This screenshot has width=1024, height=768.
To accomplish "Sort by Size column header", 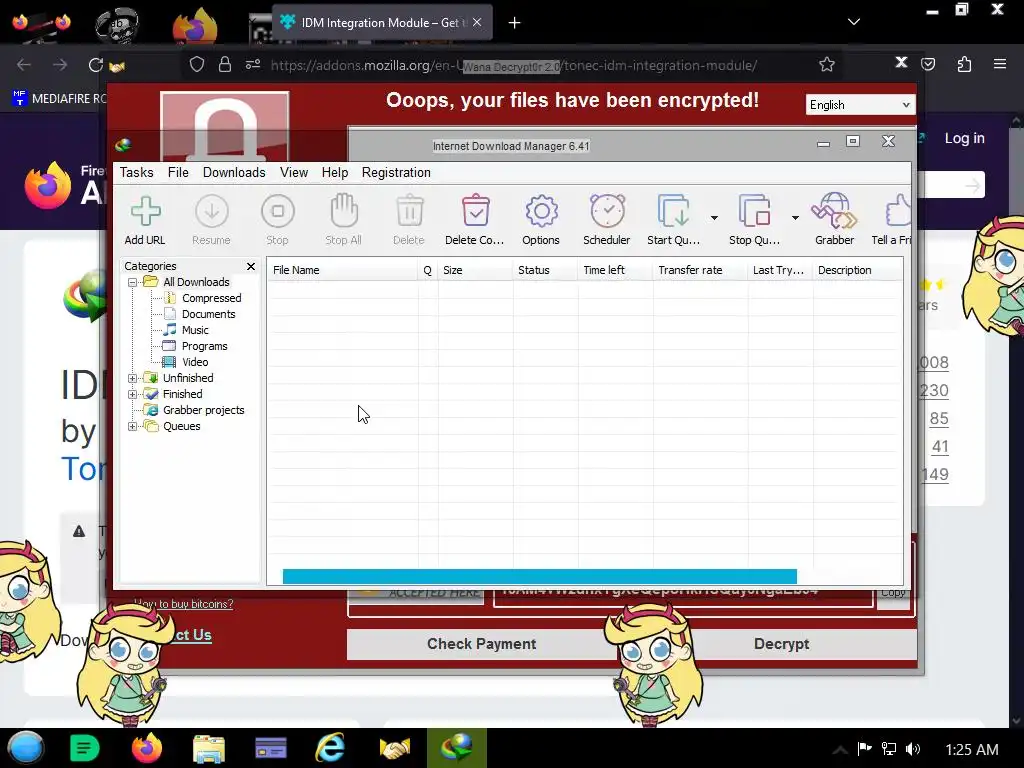I will pyautogui.click(x=475, y=270).
